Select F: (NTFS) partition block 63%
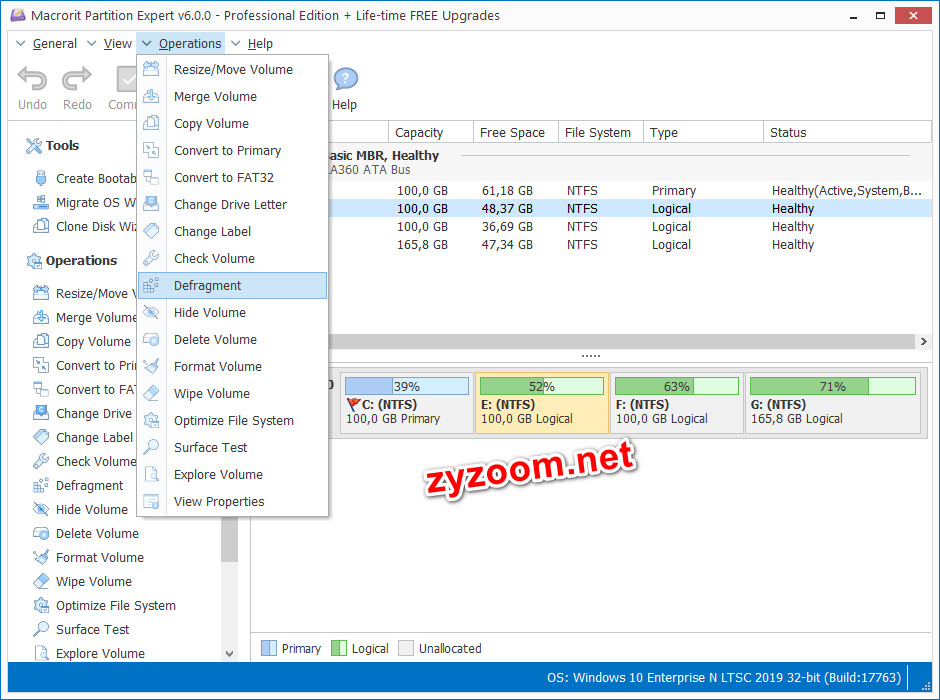940x700 pixels. point(677,403)
